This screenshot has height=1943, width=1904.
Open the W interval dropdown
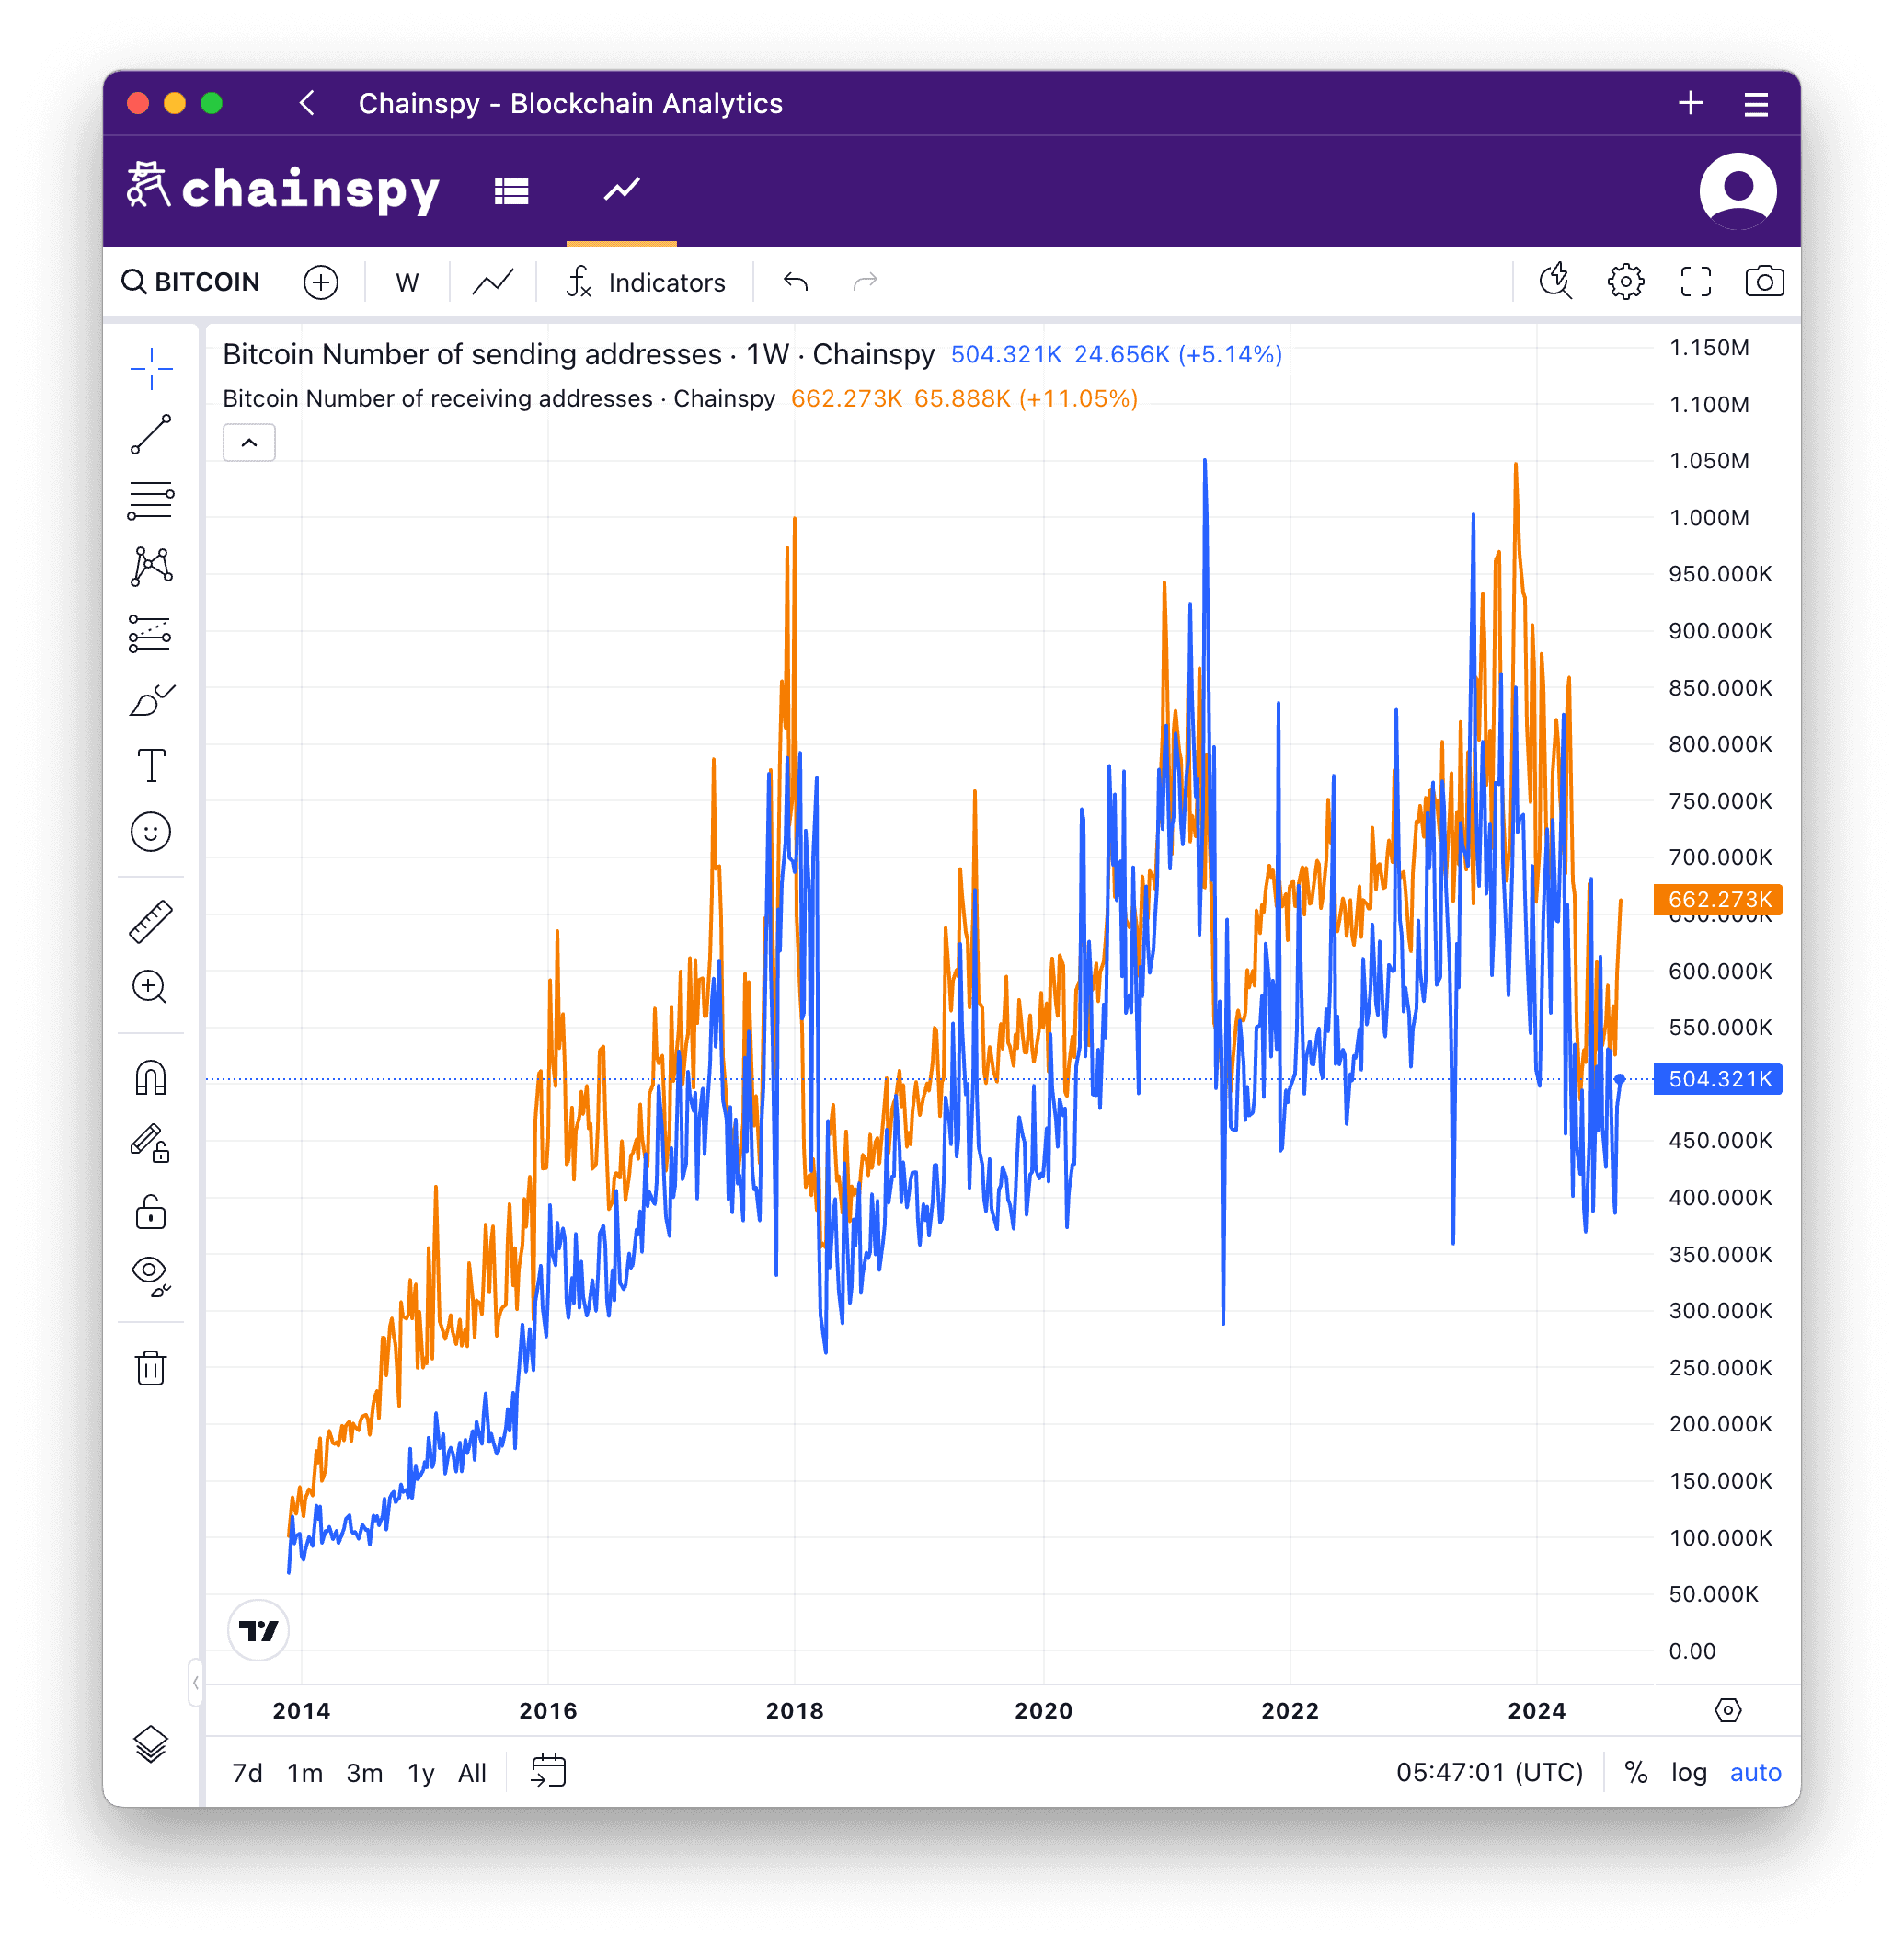(x=407, y=283)
